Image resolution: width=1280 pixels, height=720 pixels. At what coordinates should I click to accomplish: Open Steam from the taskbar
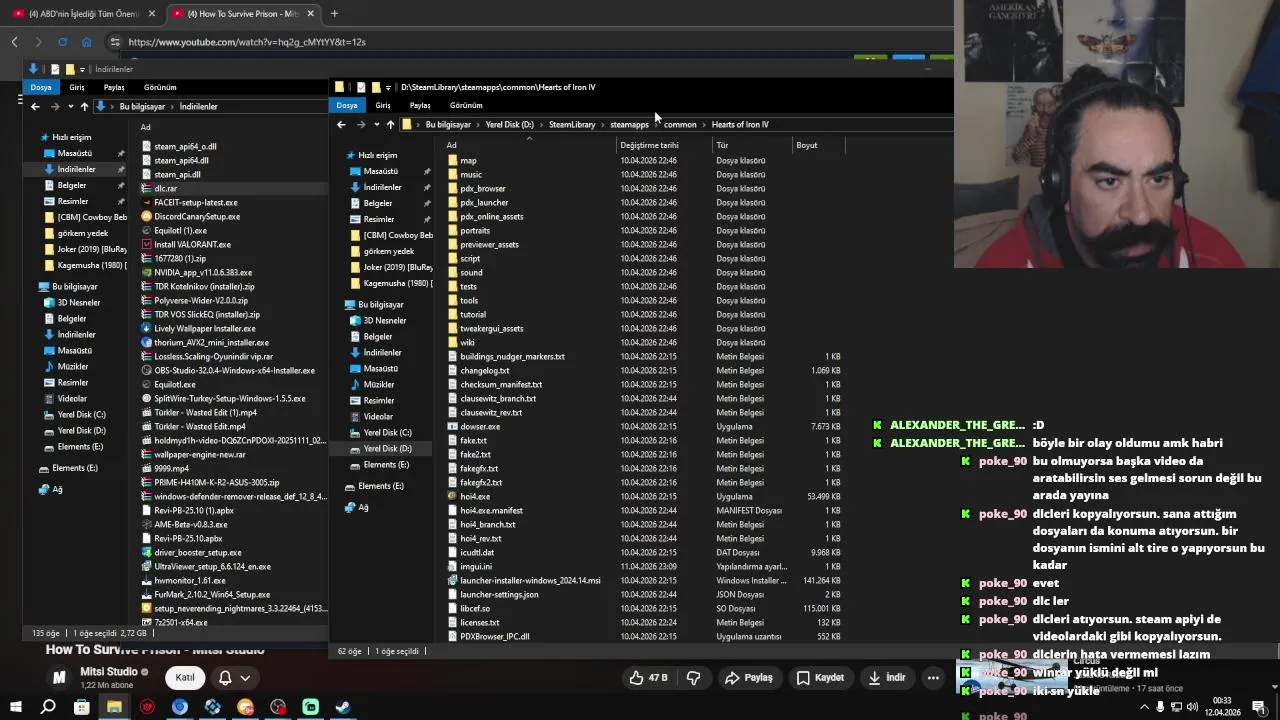tap(342, 707)
